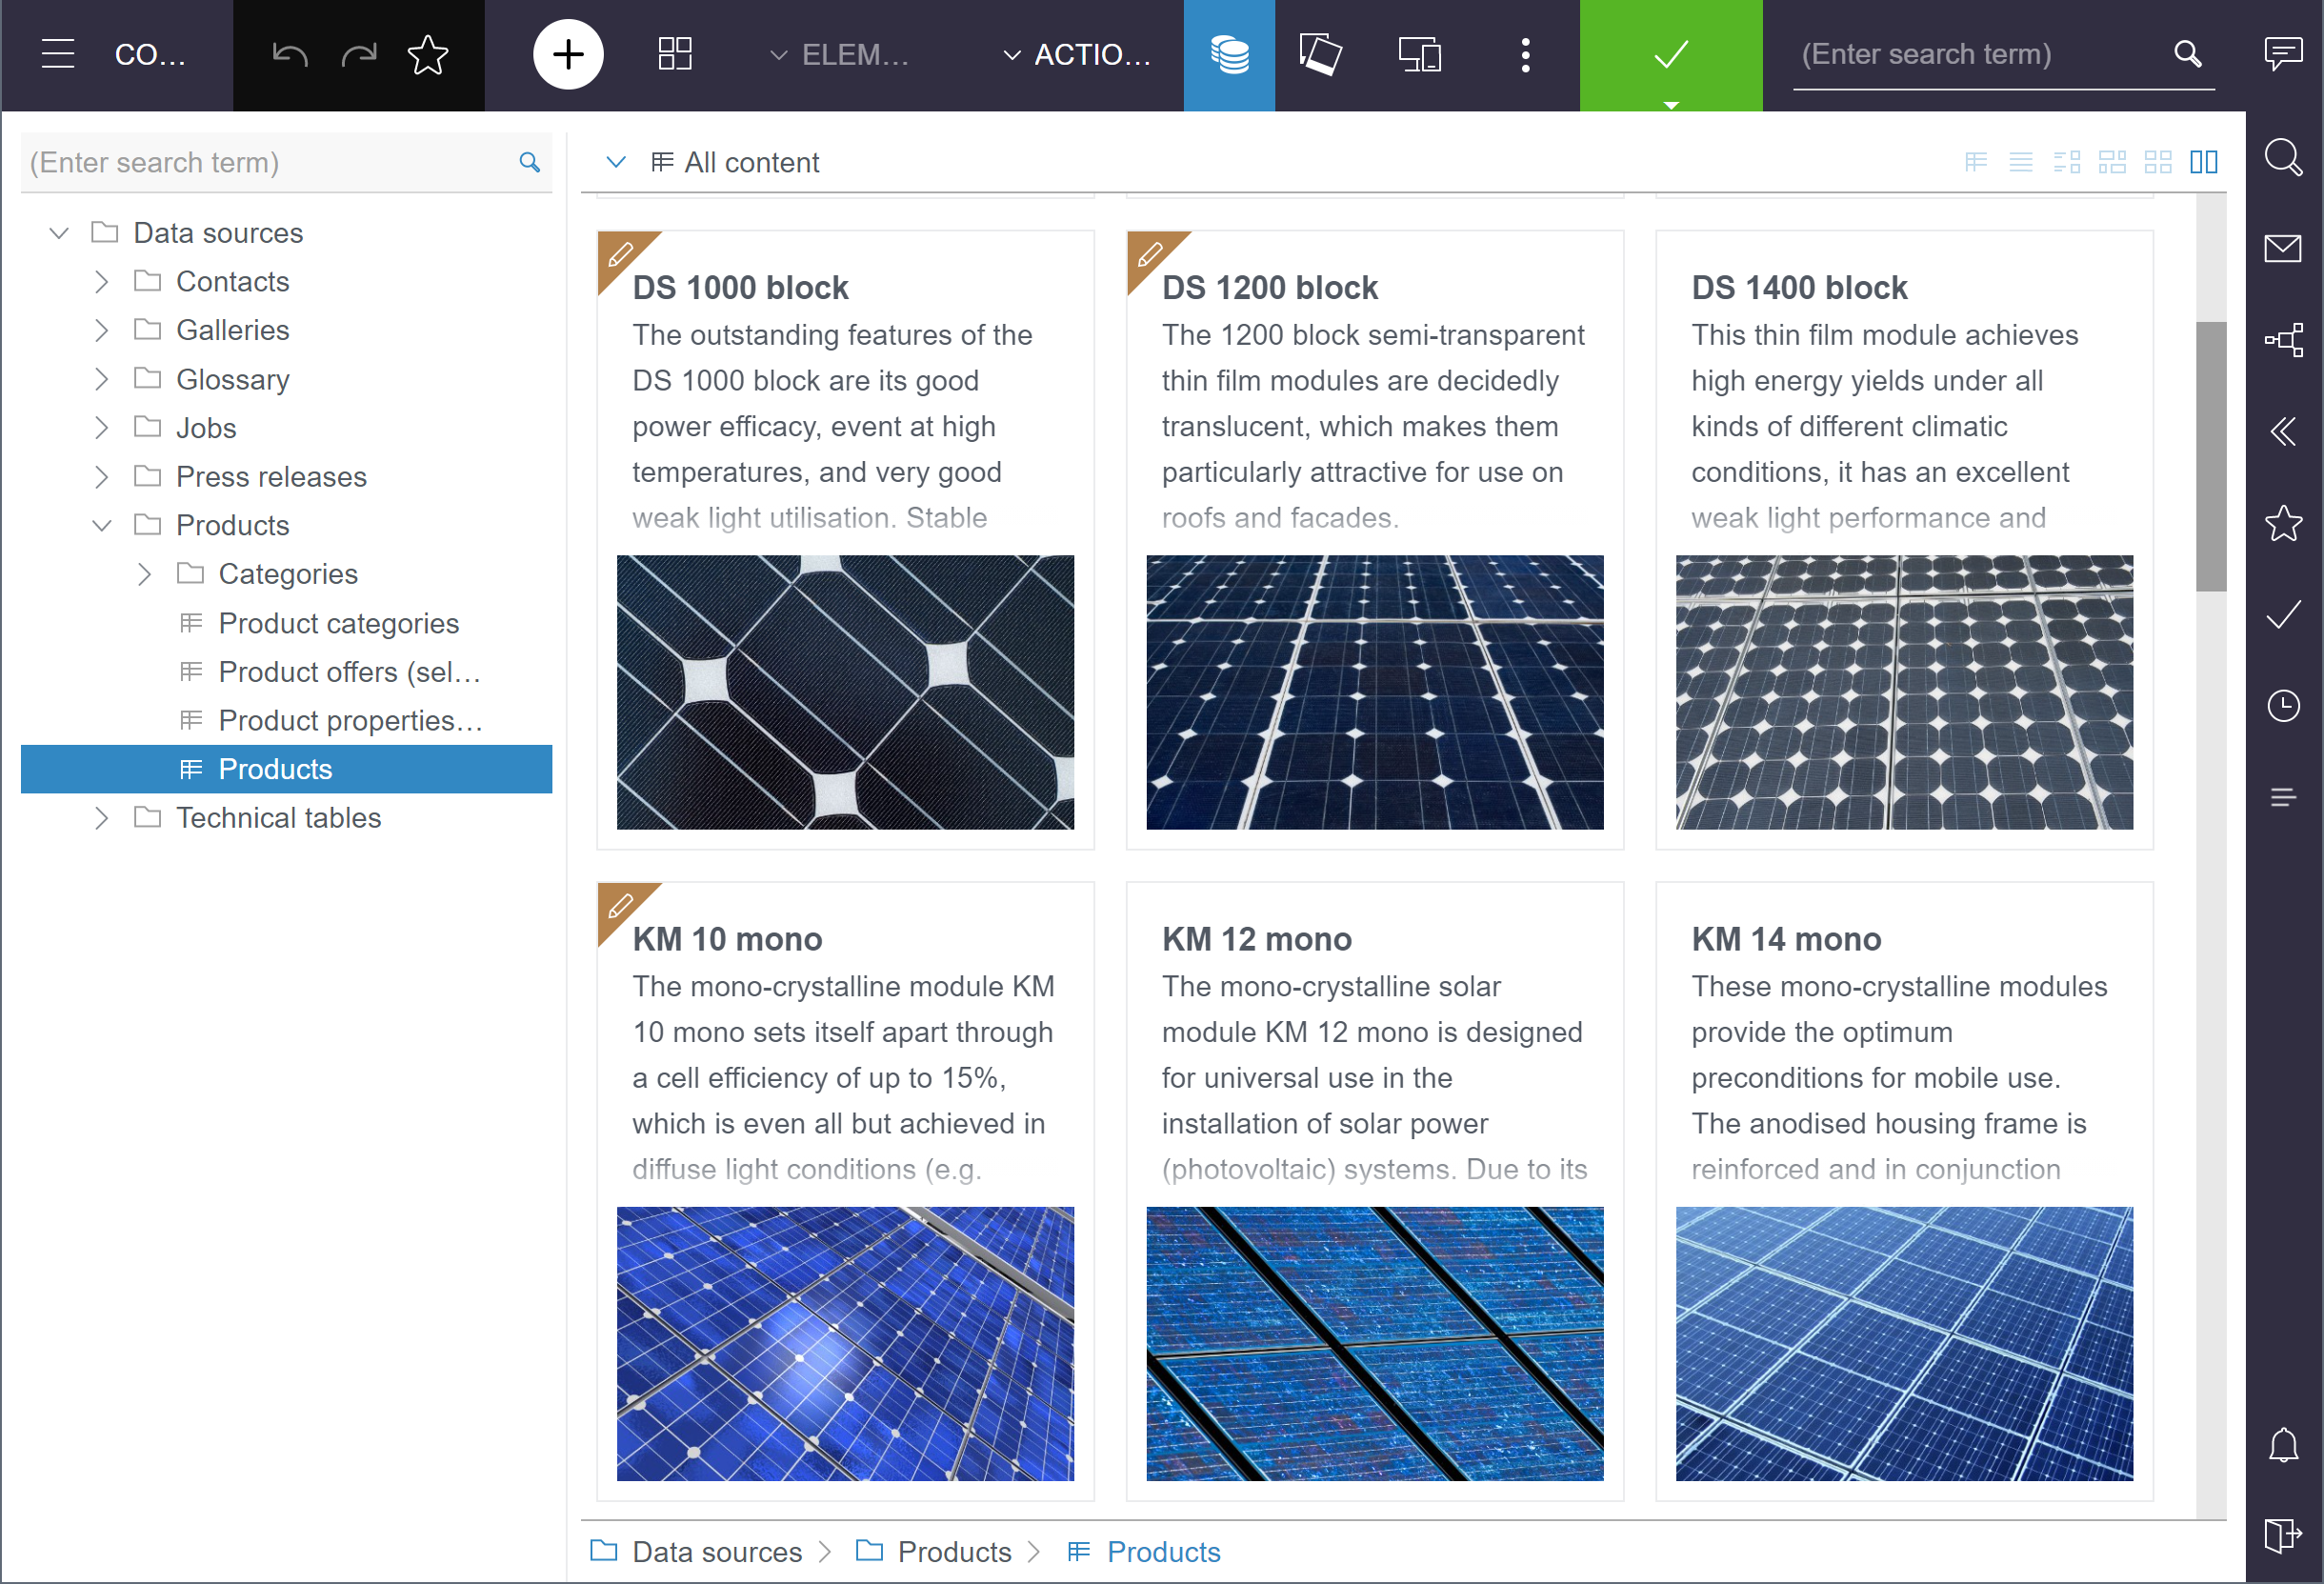Select the database data sources icon
The width and height of the screenshot is (2324, 1584).
tap(1229, 55)
